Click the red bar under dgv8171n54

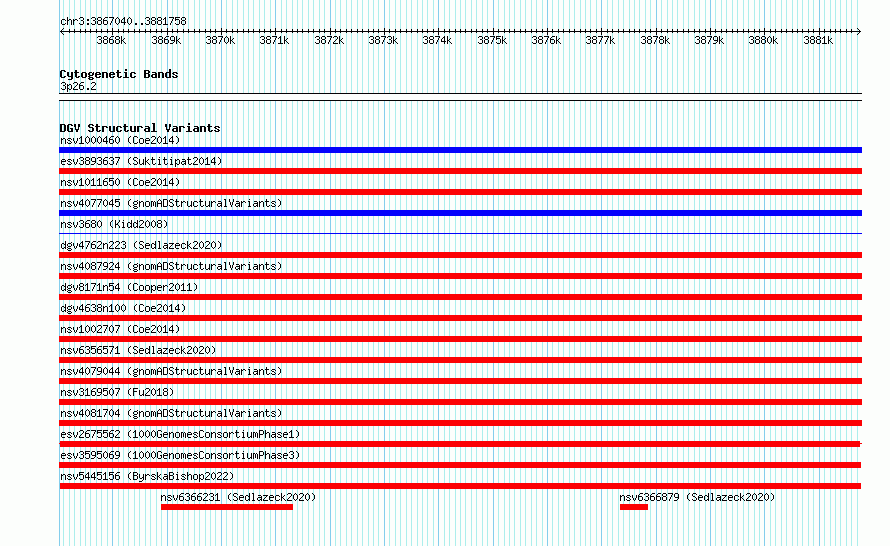(460, 297)
